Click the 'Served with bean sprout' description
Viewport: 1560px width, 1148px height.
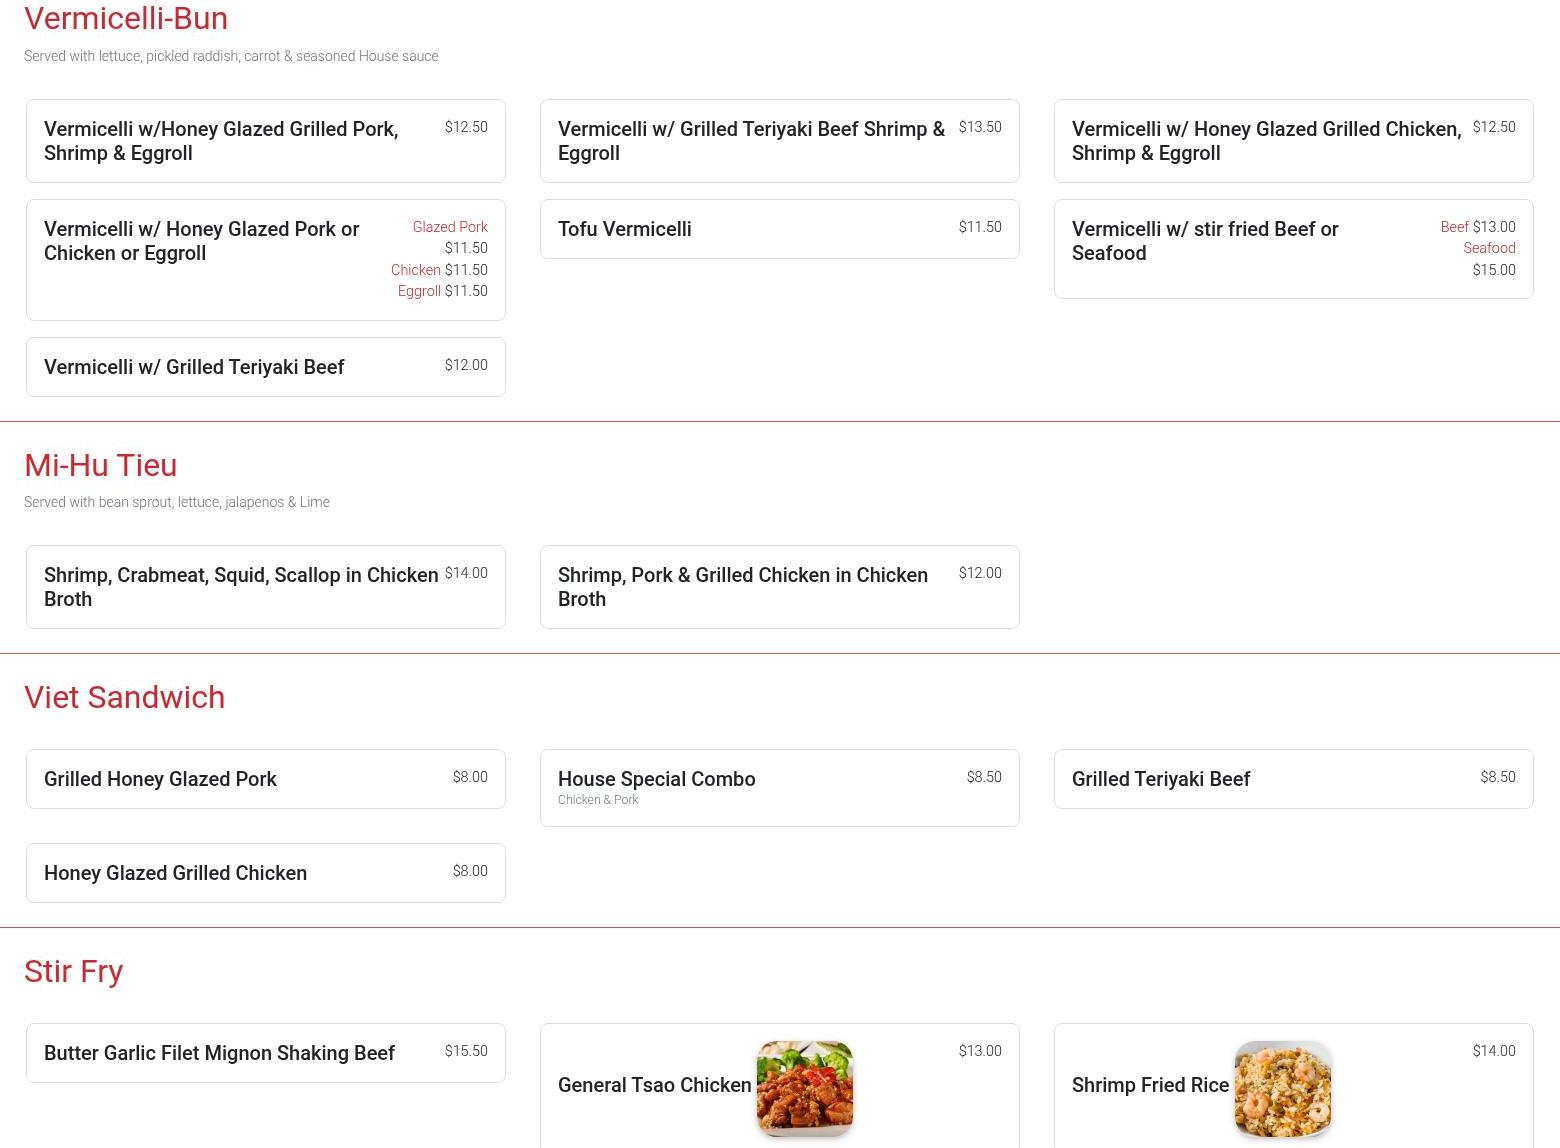(x=177, y=502)
